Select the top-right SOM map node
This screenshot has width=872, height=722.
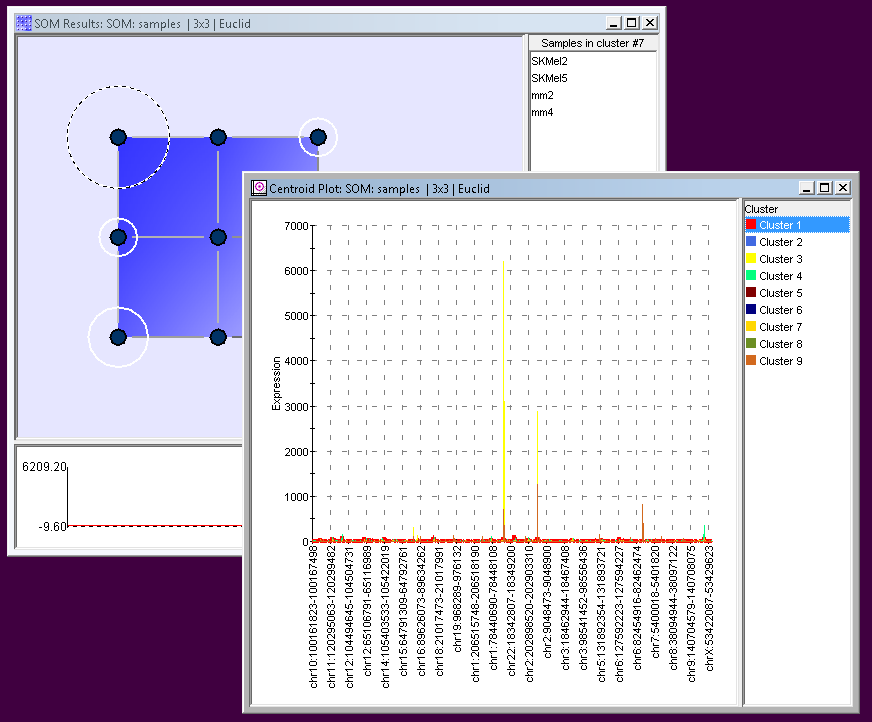tap(318, 137)
